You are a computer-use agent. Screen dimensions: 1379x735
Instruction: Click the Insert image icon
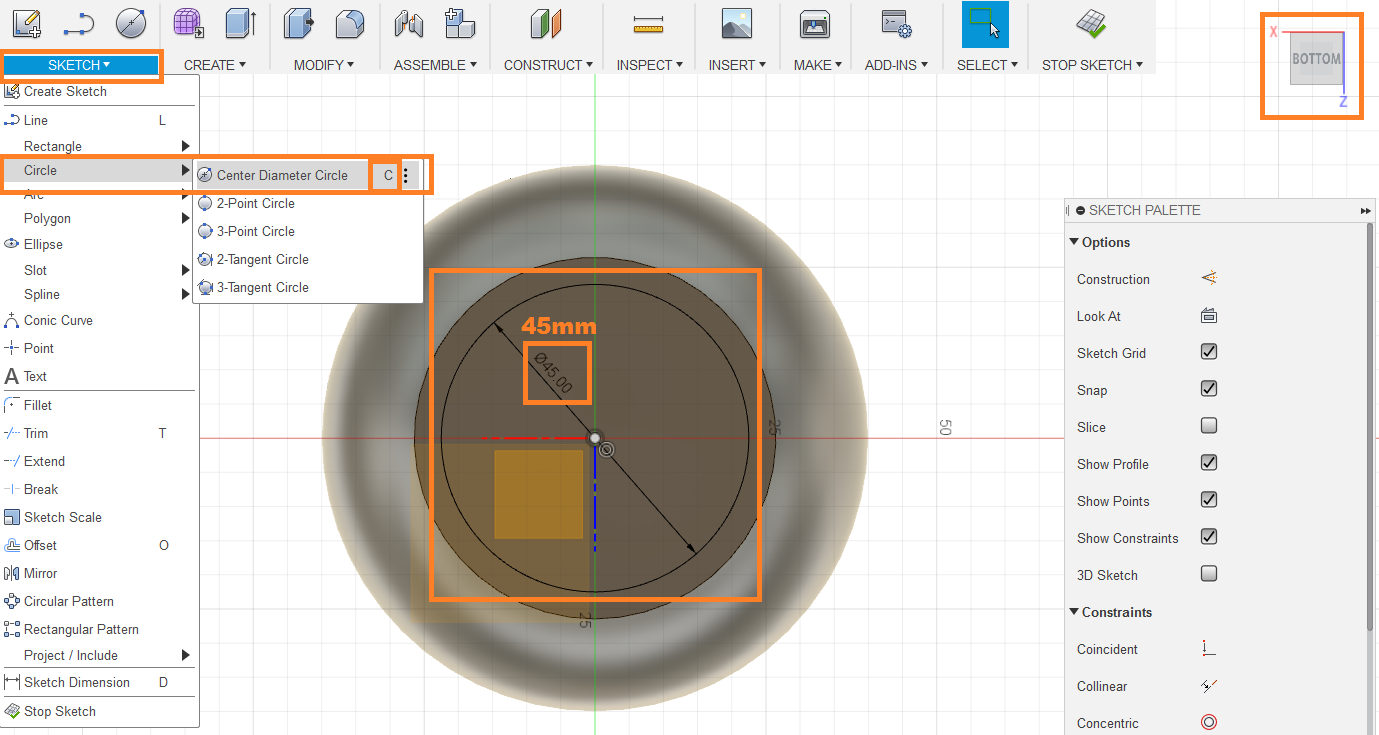click(737, 23)
